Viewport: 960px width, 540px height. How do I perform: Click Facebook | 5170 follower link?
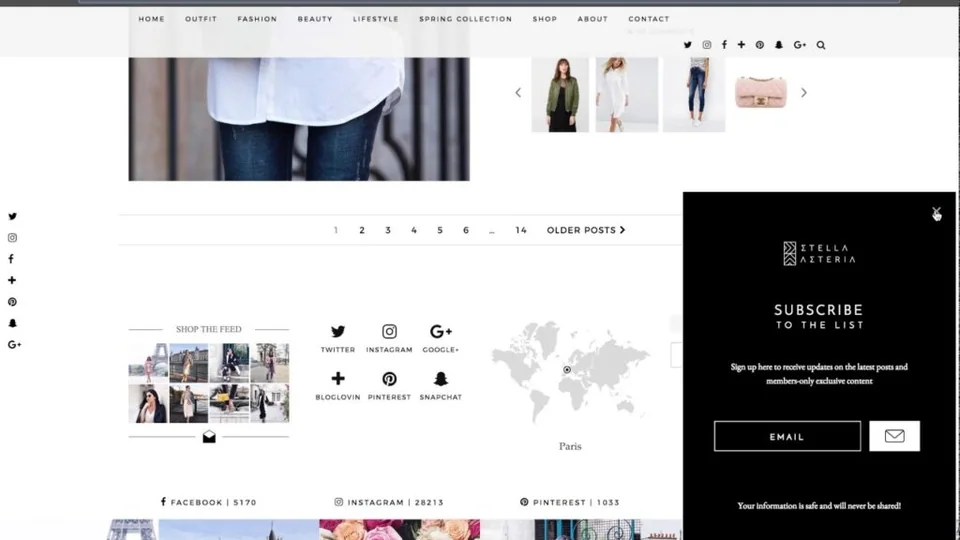[x=209, y=502]
